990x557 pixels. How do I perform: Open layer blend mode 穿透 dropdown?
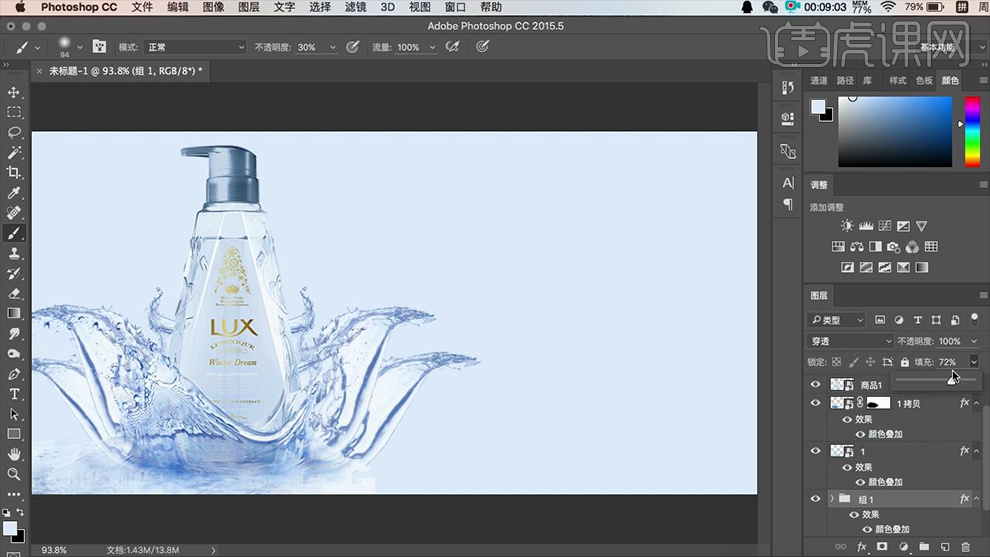[850, 341]
